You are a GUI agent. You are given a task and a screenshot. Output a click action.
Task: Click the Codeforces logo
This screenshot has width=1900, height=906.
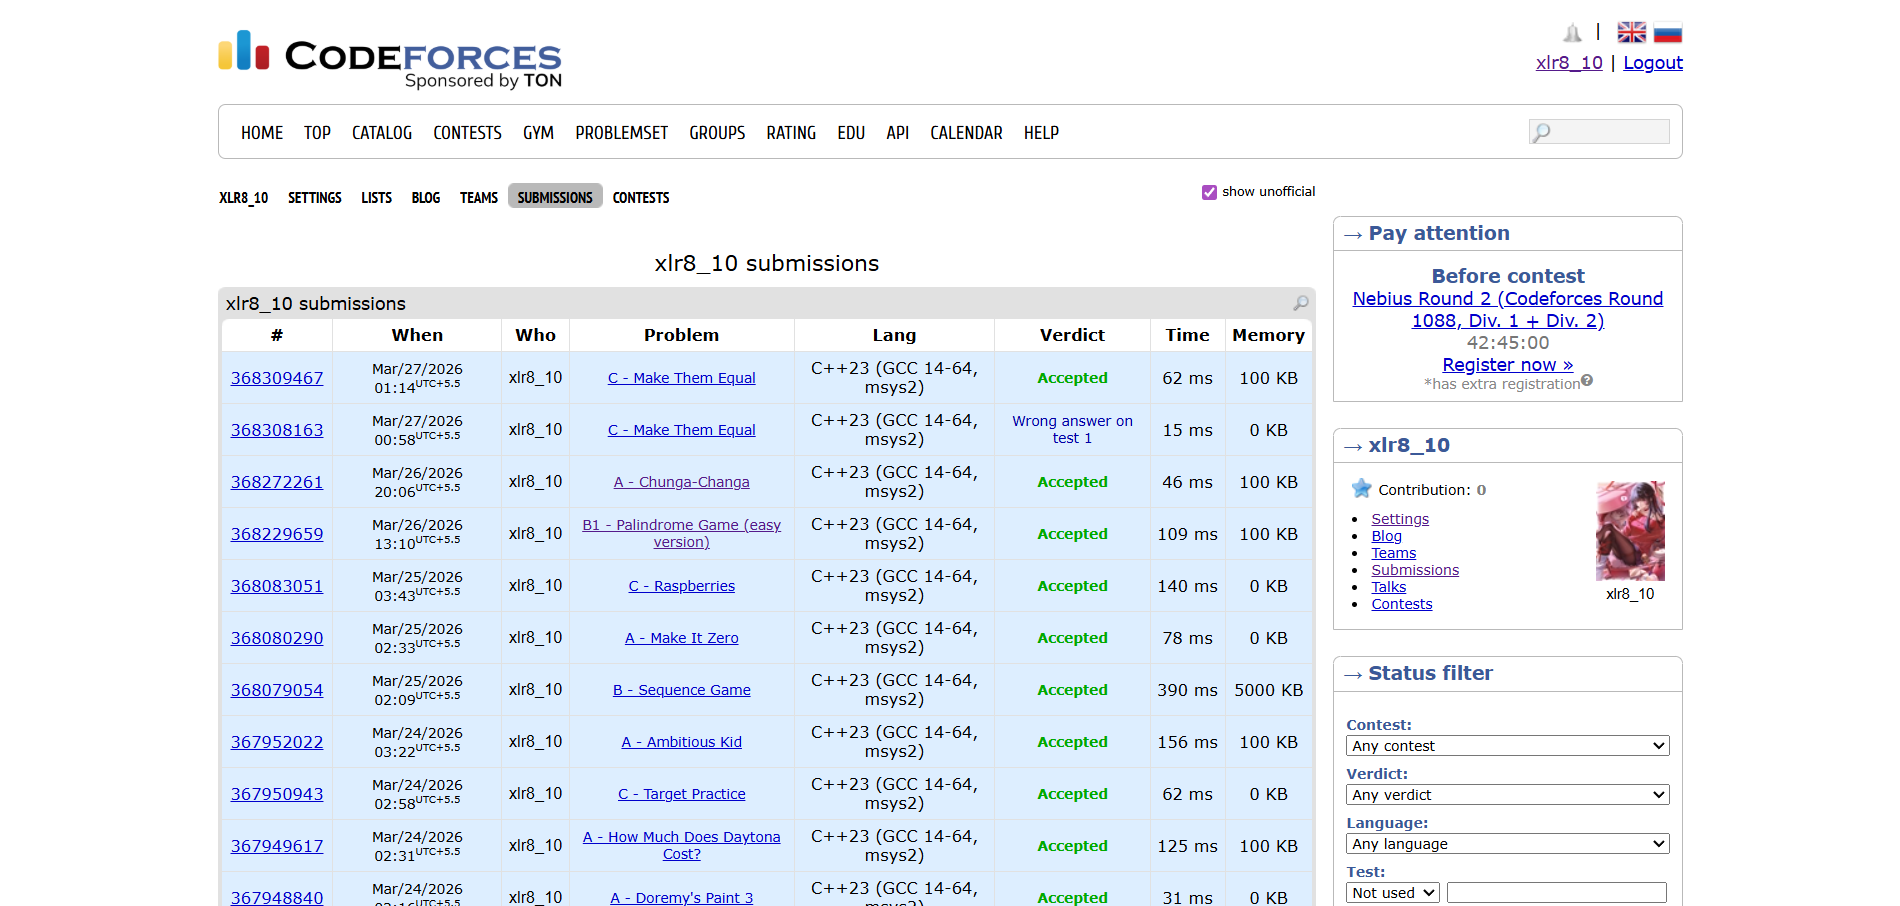(390, 58)
